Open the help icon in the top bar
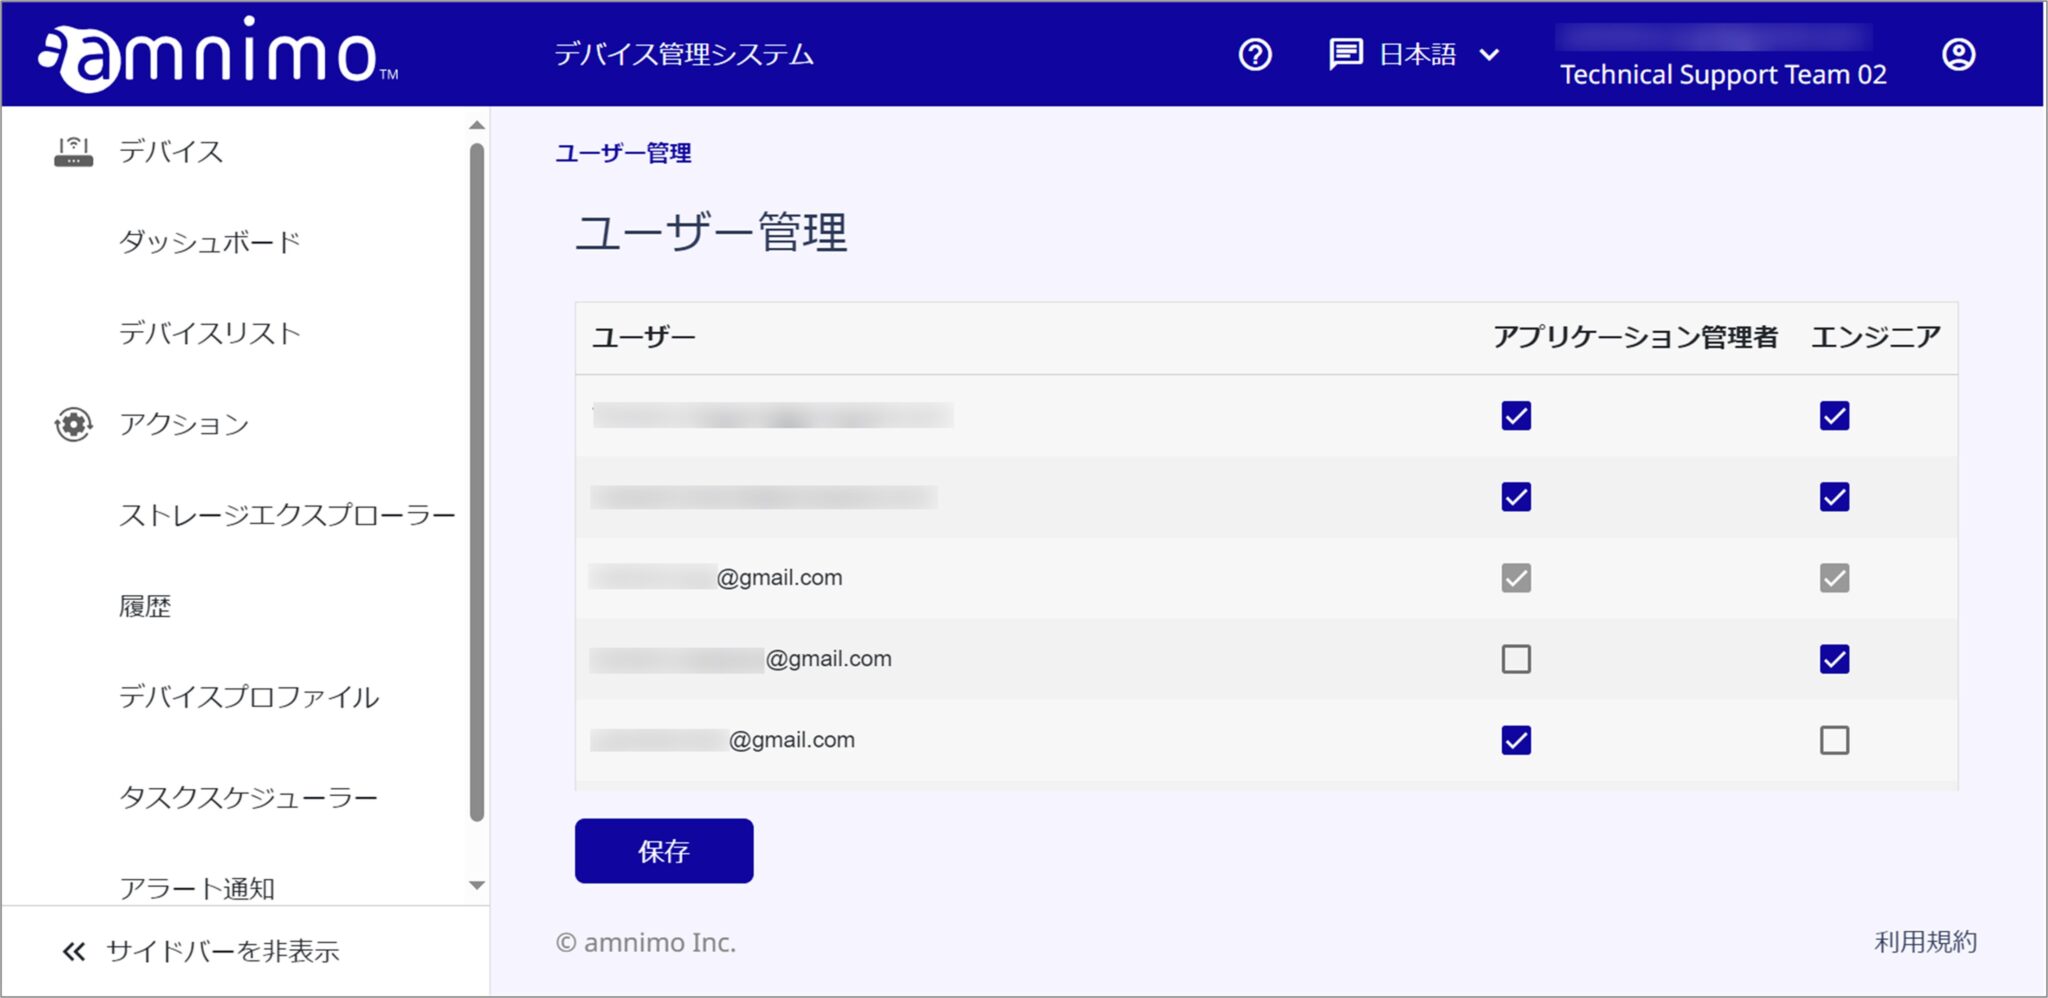The image size is (2048, 998). tap(1254, 55)
